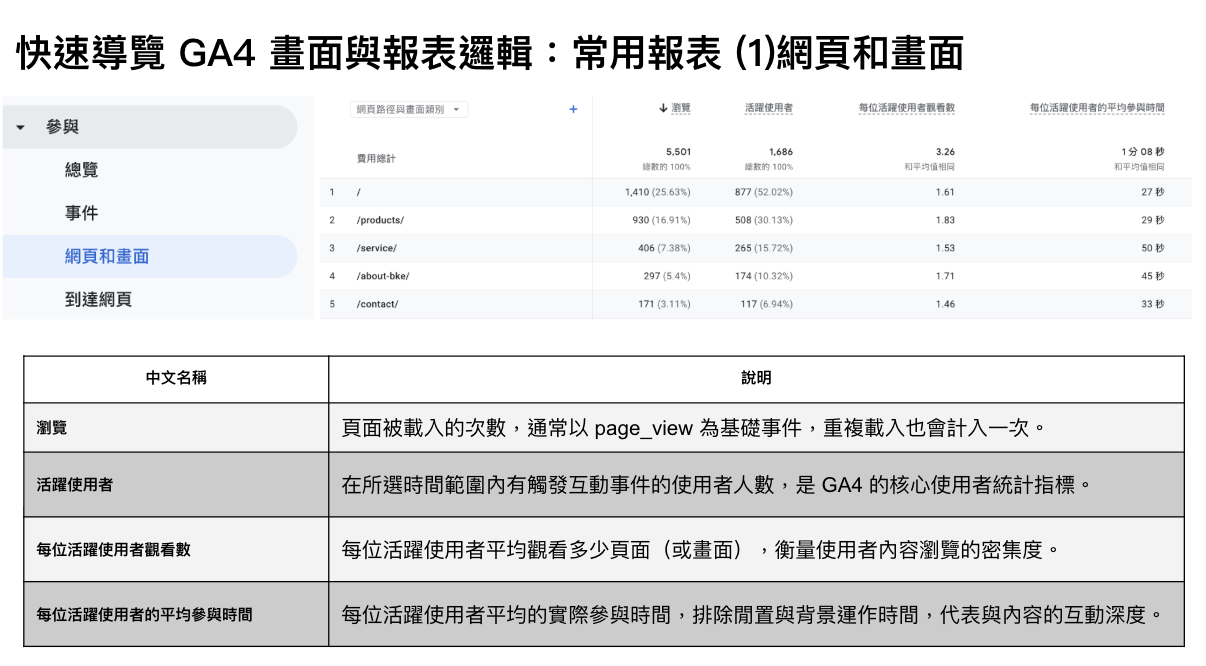Open the 事件 report
Screen dimensions: 1206x666
[x=82, y=213]
